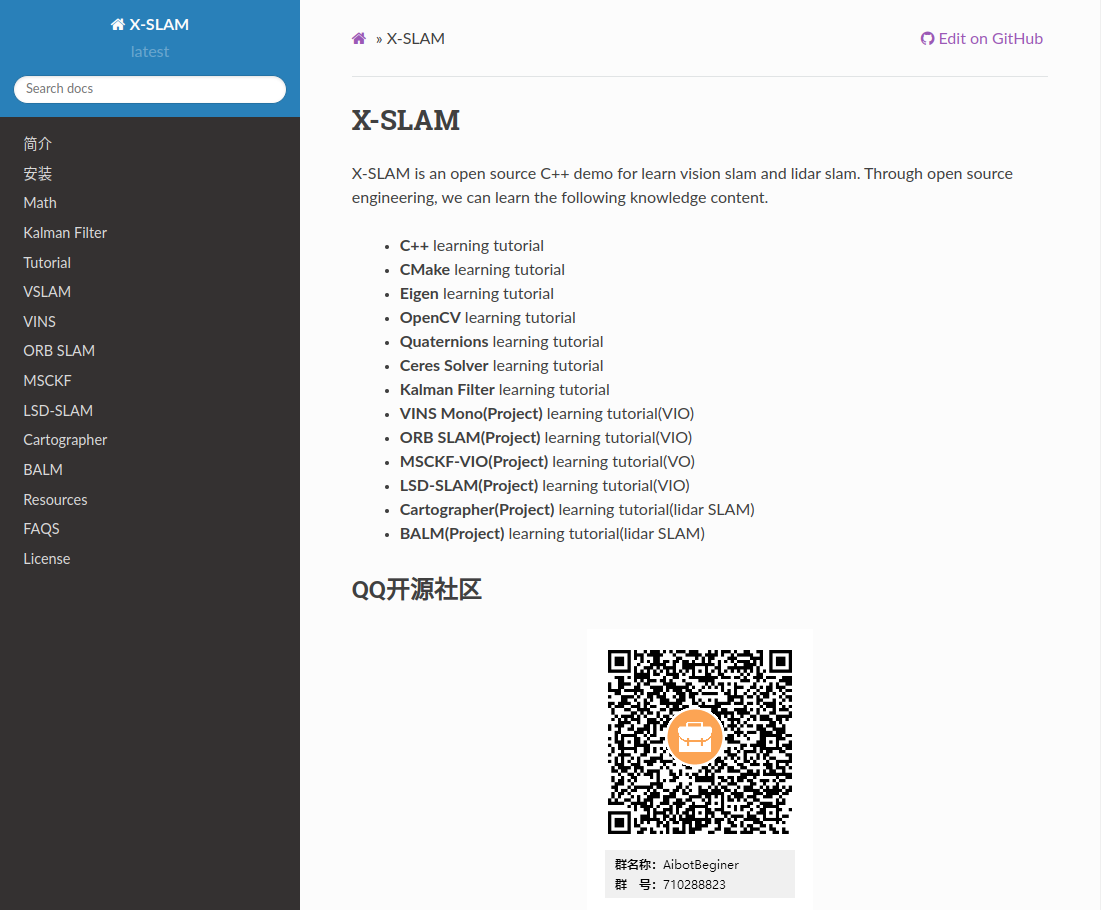Open the VINS sidebar page
Image resolution: width=1101 pixels, height=910 pixels.
click(x=39, y=322)
